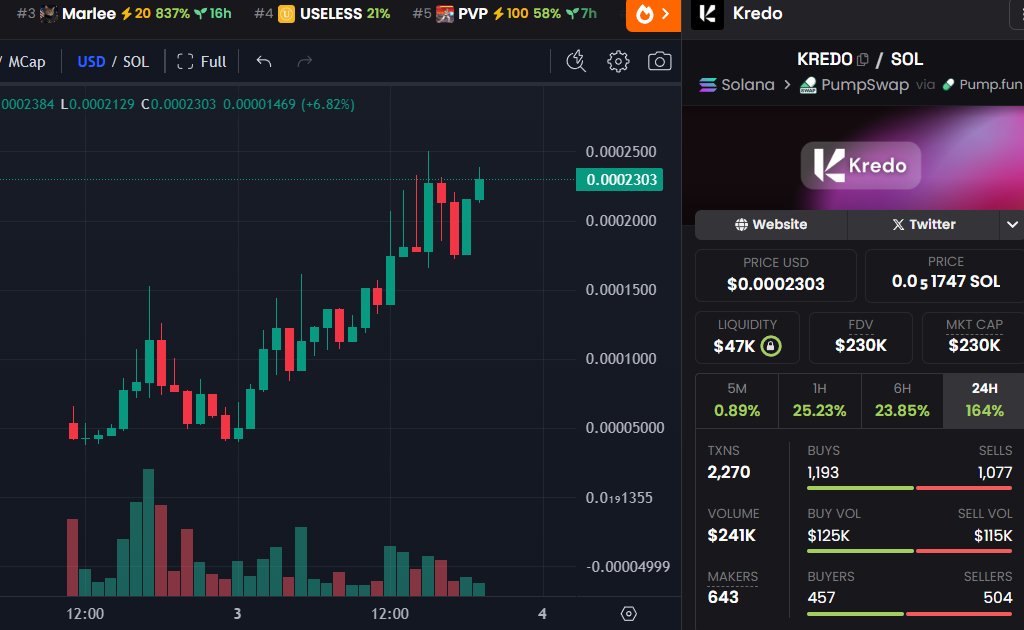This screenshot has height=630, width=1024.
Task: Switch chart price to SOL
Action: (x=136, y=61)
